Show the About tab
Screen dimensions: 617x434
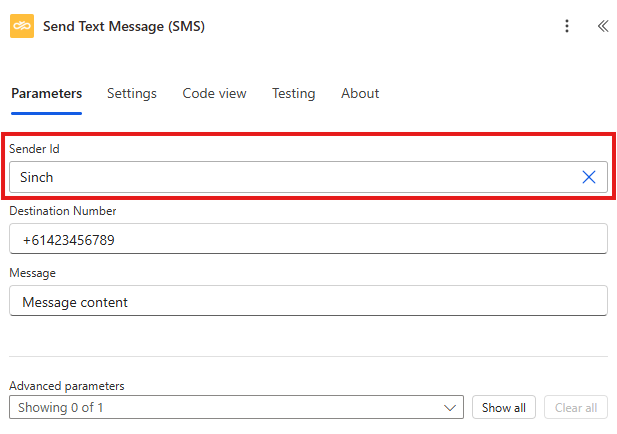[360, 93]
